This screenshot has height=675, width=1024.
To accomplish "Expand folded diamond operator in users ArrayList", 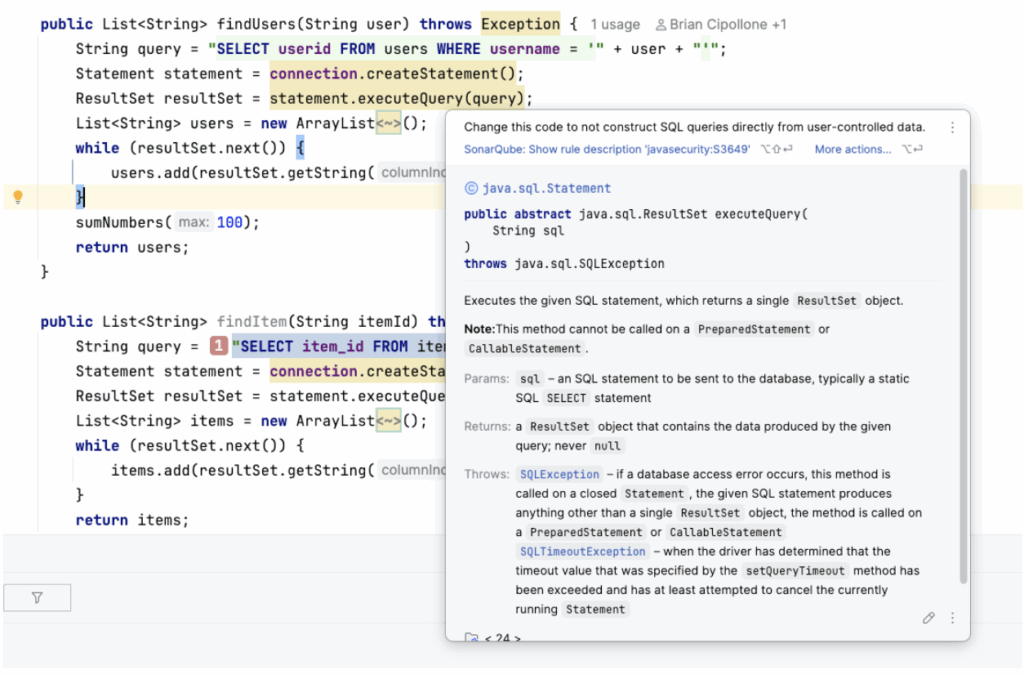I will point(387,123).
